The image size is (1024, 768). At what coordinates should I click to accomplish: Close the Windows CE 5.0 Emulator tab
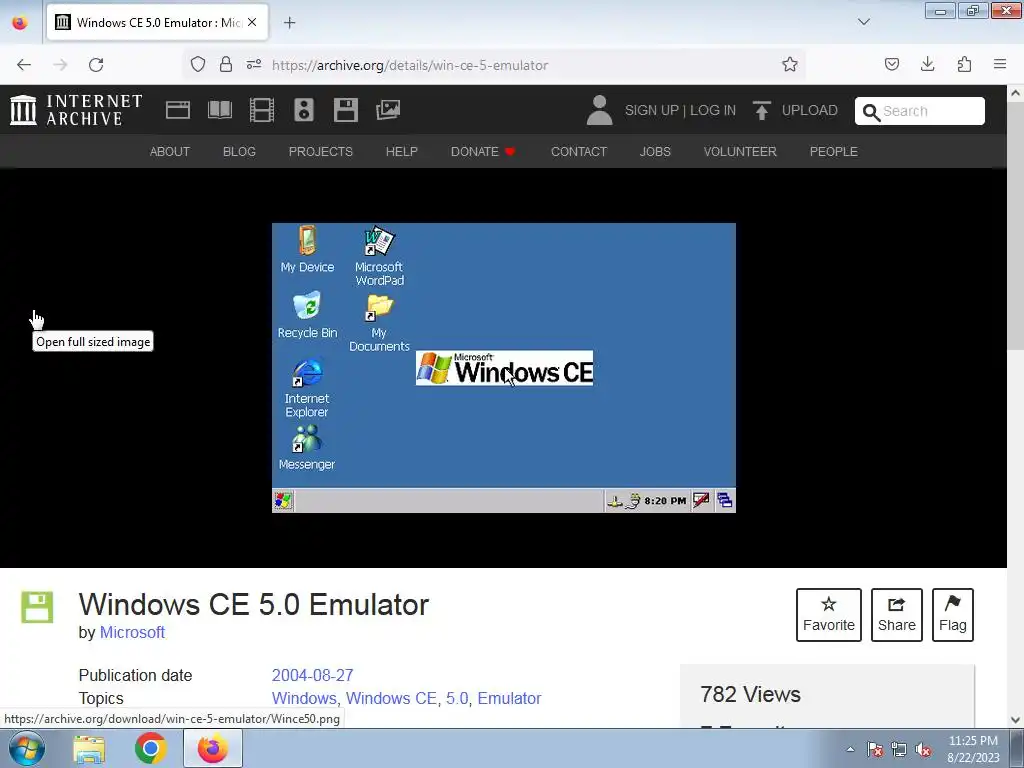coord(252,22)
